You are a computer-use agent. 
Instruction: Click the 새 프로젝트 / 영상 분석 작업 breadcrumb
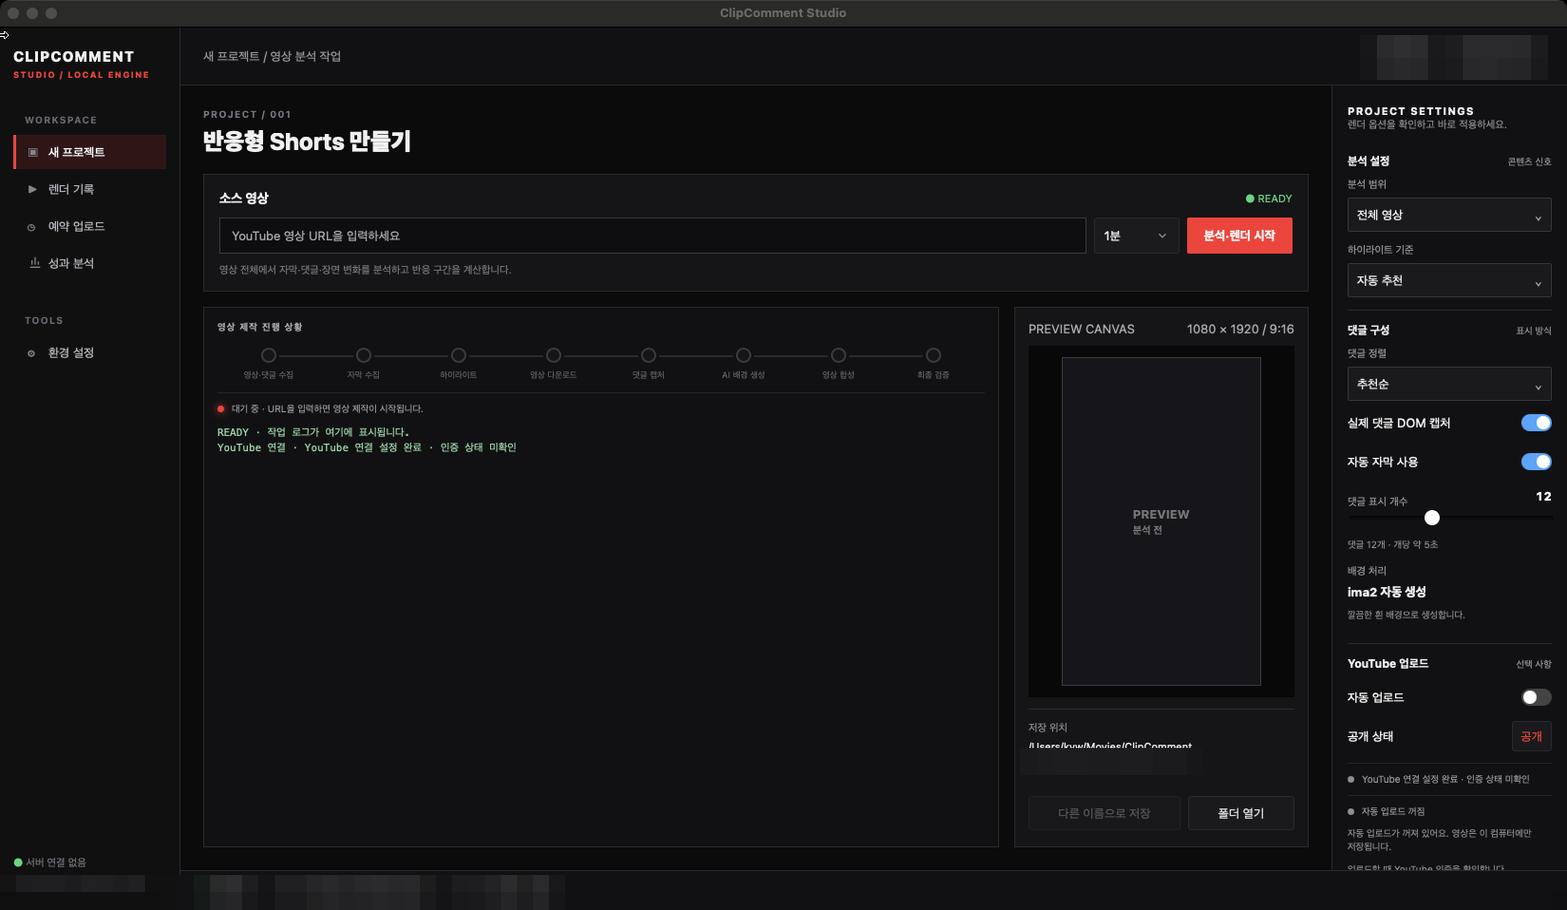tap(272, 56)
